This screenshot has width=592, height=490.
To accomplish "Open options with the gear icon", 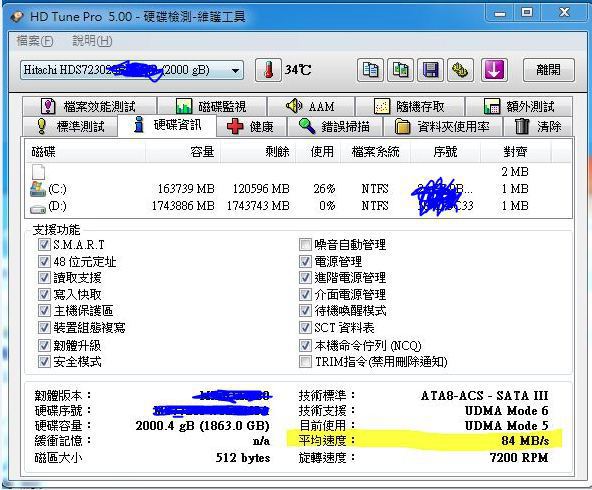I will tap(460, 70).
